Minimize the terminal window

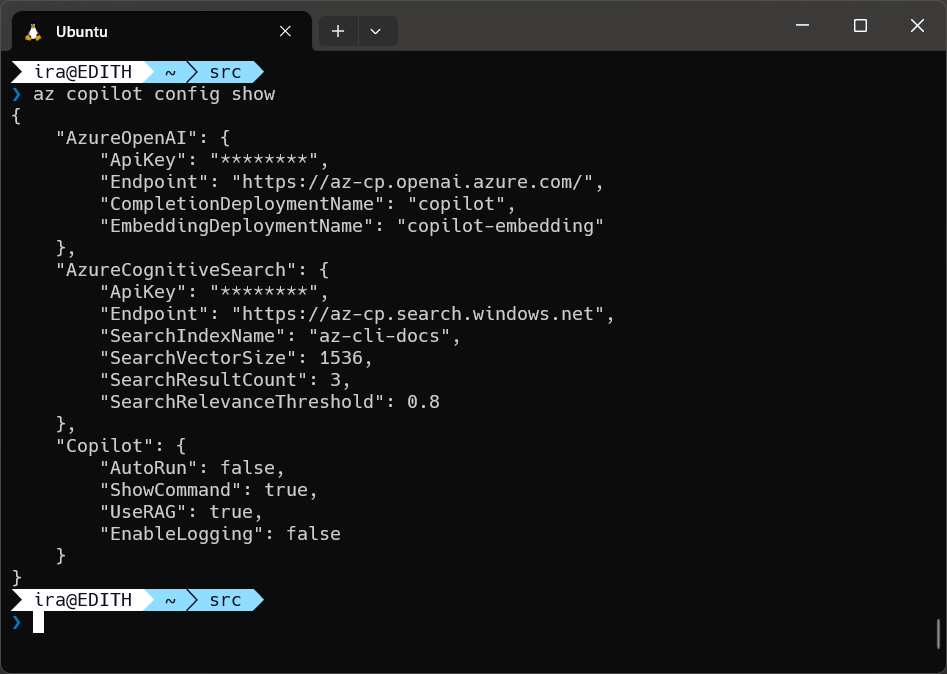[803, 25]
